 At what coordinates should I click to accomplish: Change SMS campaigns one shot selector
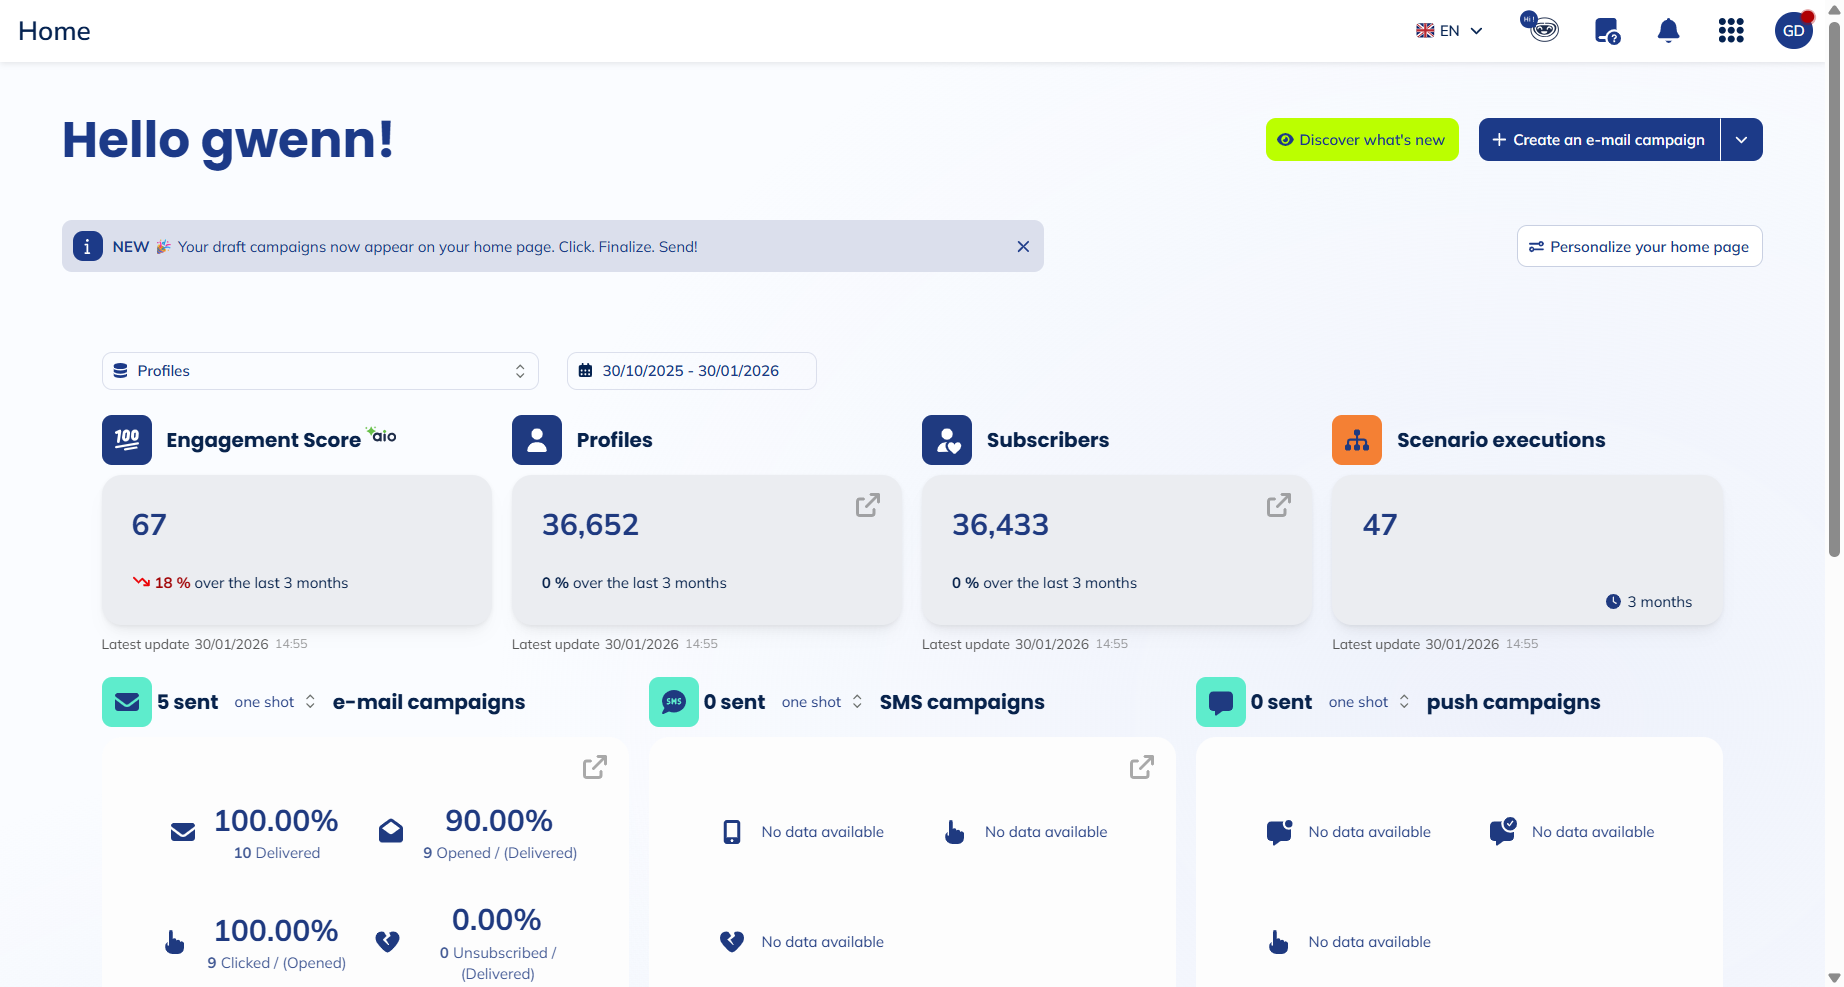point(822,703)
